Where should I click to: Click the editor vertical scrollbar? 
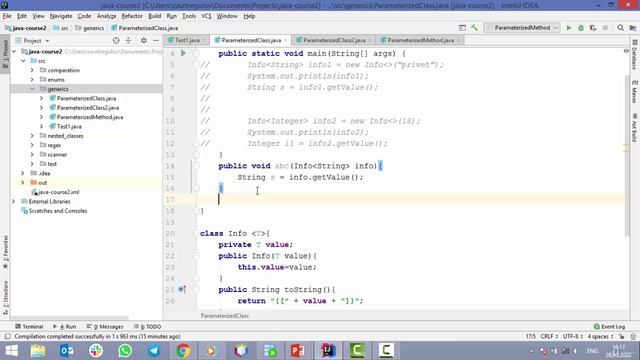(x=626, y=155)
